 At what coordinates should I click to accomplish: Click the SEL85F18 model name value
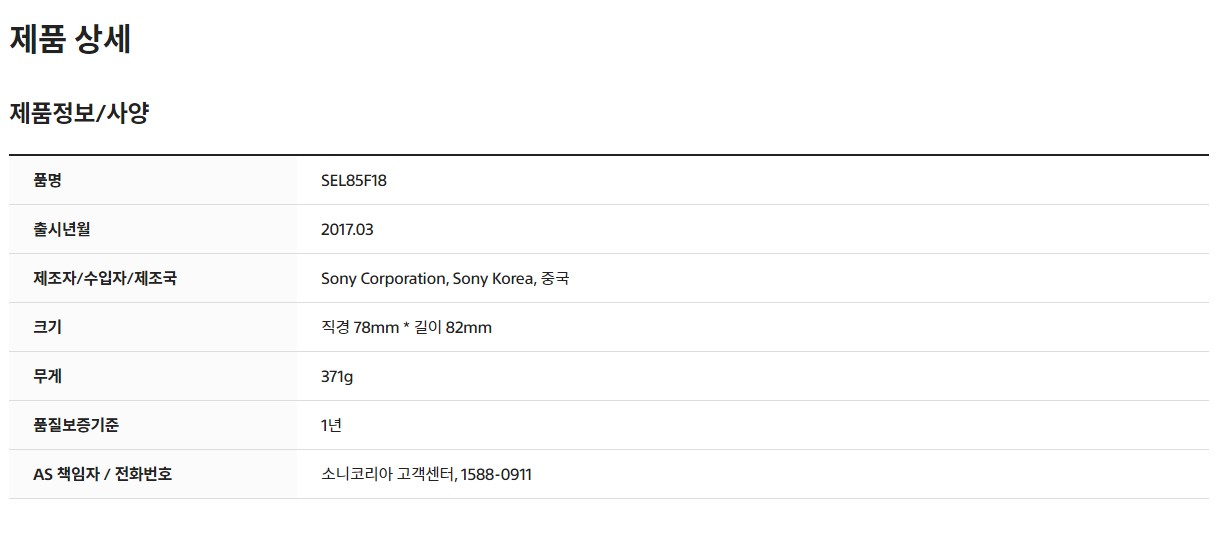(354, 180)
